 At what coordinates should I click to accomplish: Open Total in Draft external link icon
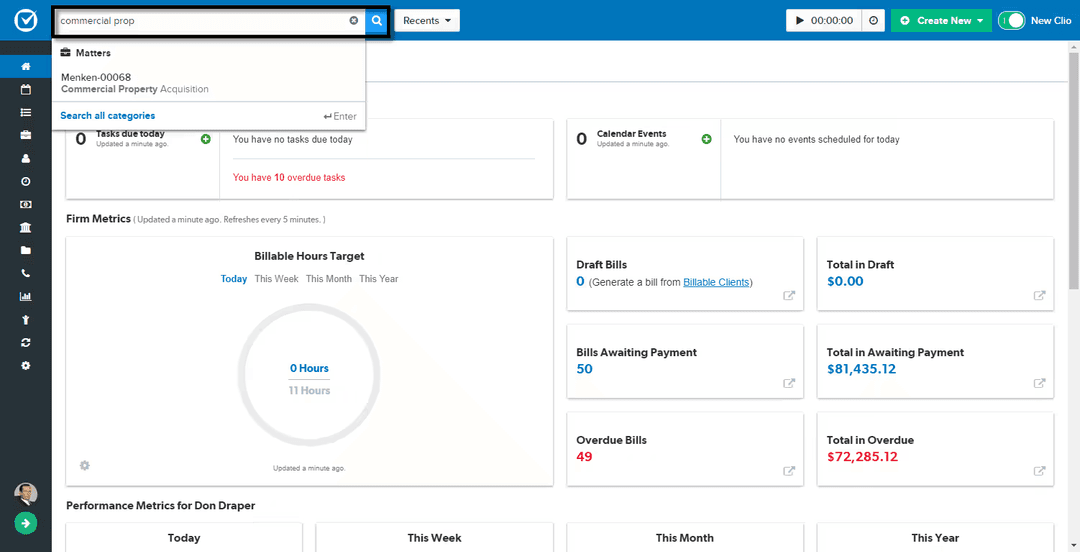pyautogui.click(x=1040, y=296)
